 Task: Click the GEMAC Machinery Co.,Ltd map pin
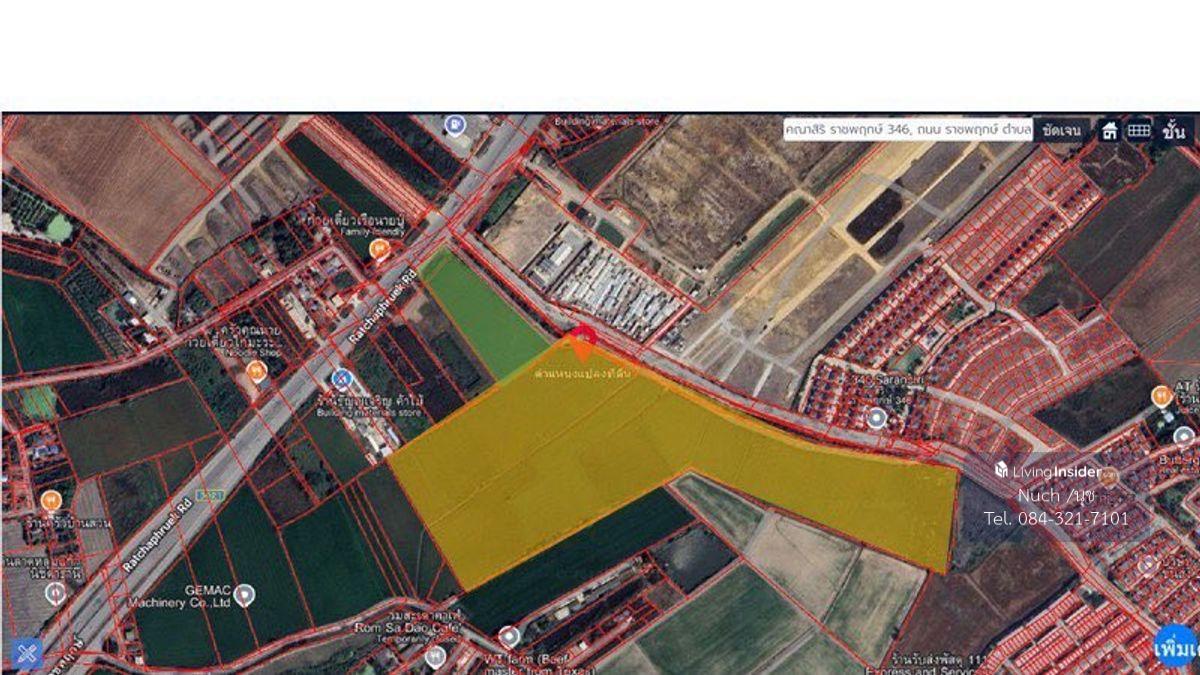244,596
